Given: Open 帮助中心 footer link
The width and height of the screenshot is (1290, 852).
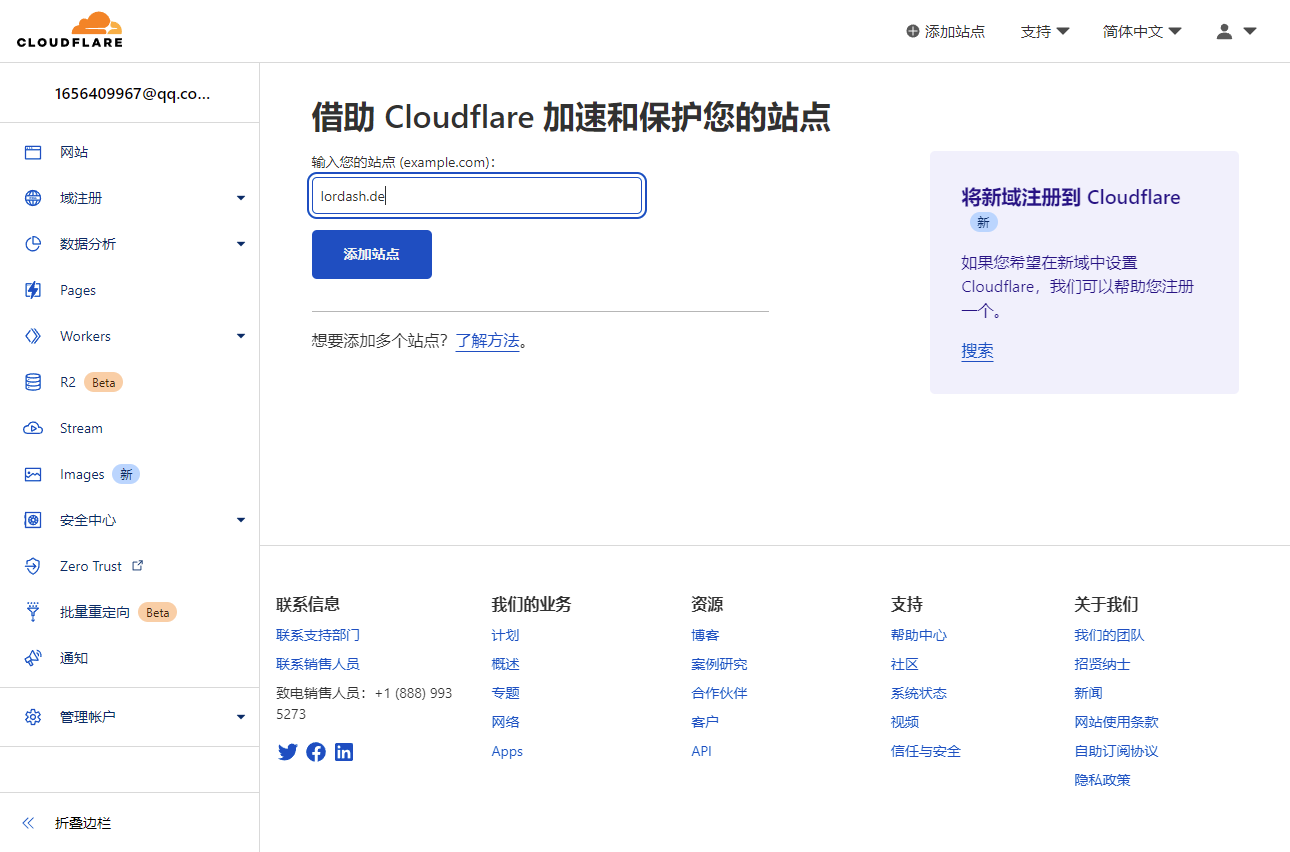Looking at the screenshot, I should point(919,635).
